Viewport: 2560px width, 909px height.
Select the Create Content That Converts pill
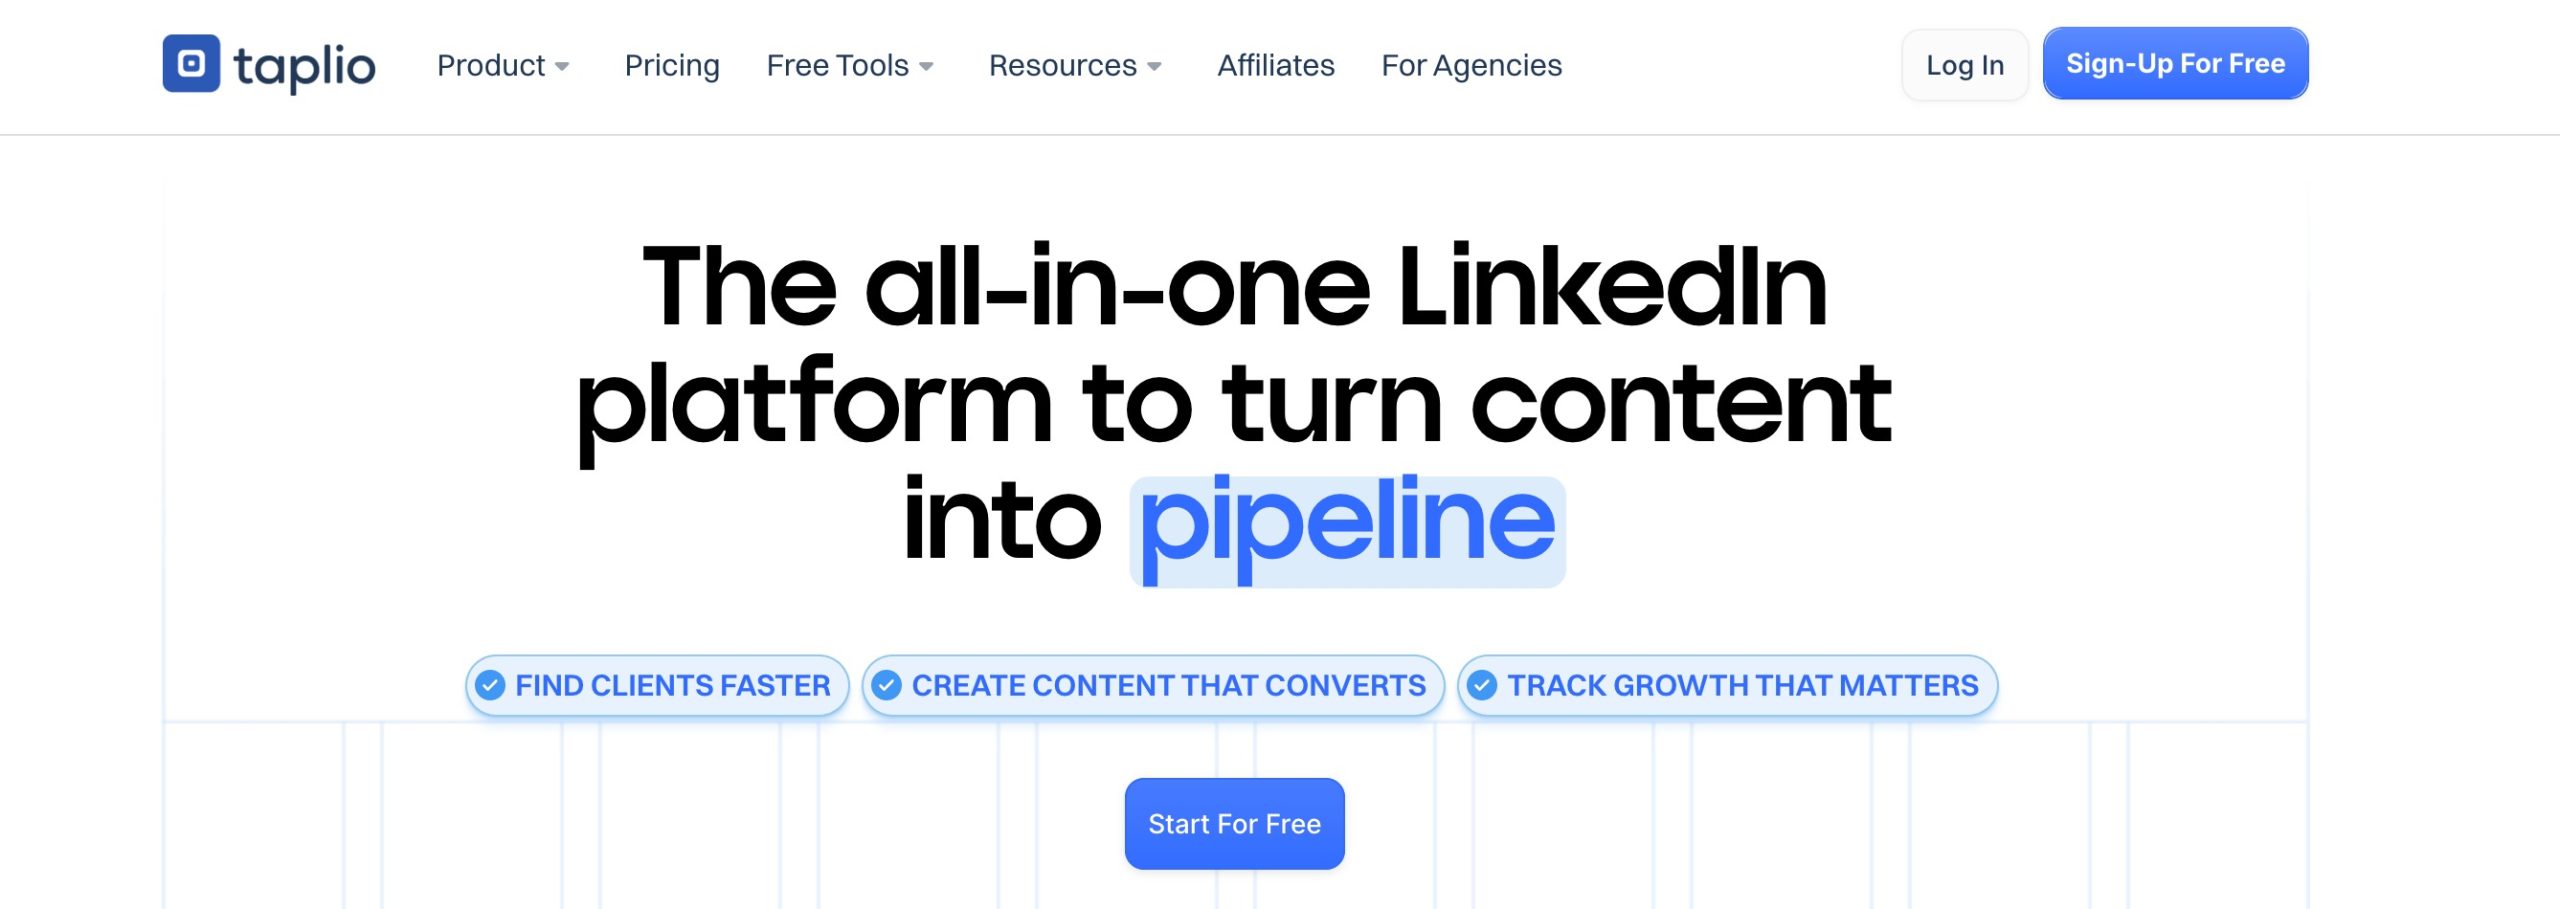click(x=1153, y=685)
